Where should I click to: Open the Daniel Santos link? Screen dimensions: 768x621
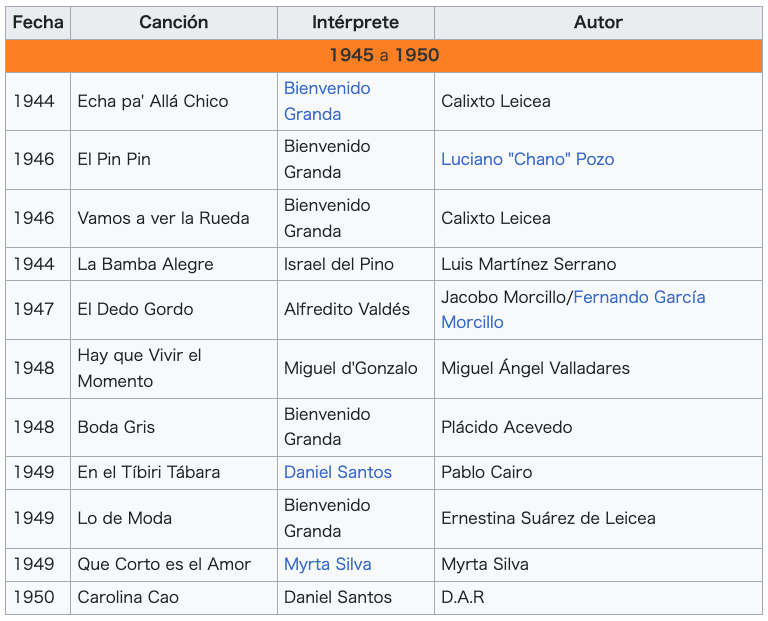(338, 473)
